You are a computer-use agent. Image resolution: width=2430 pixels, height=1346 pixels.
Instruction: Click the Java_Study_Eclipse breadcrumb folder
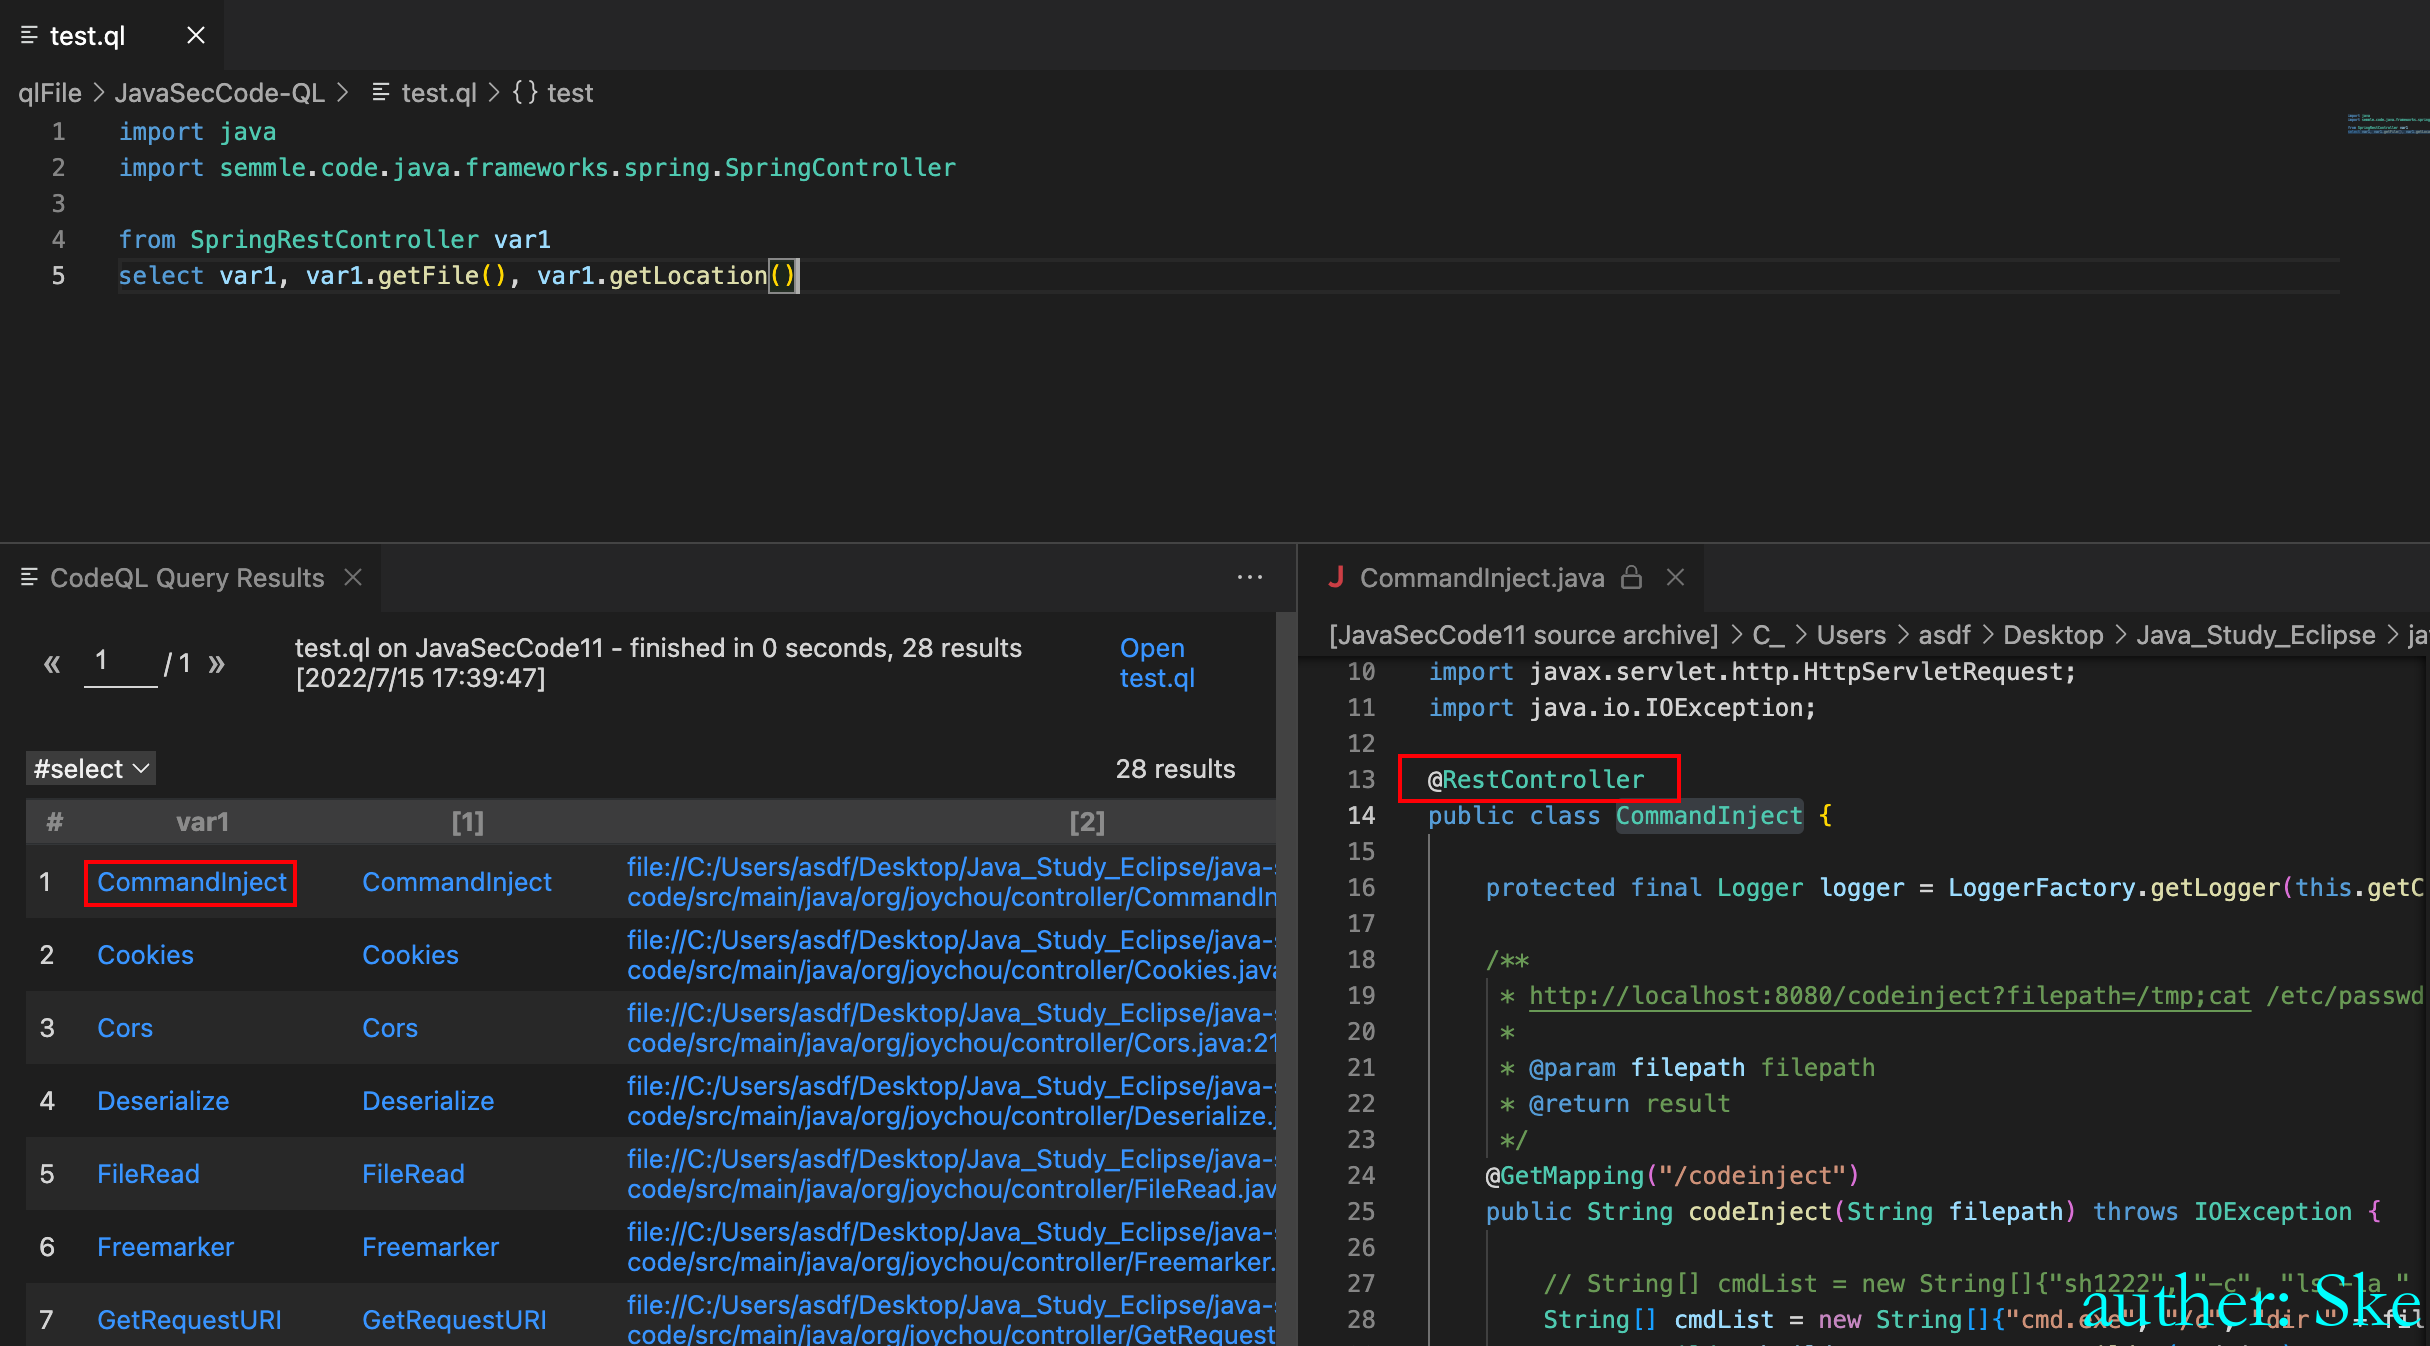[2256, 635]
